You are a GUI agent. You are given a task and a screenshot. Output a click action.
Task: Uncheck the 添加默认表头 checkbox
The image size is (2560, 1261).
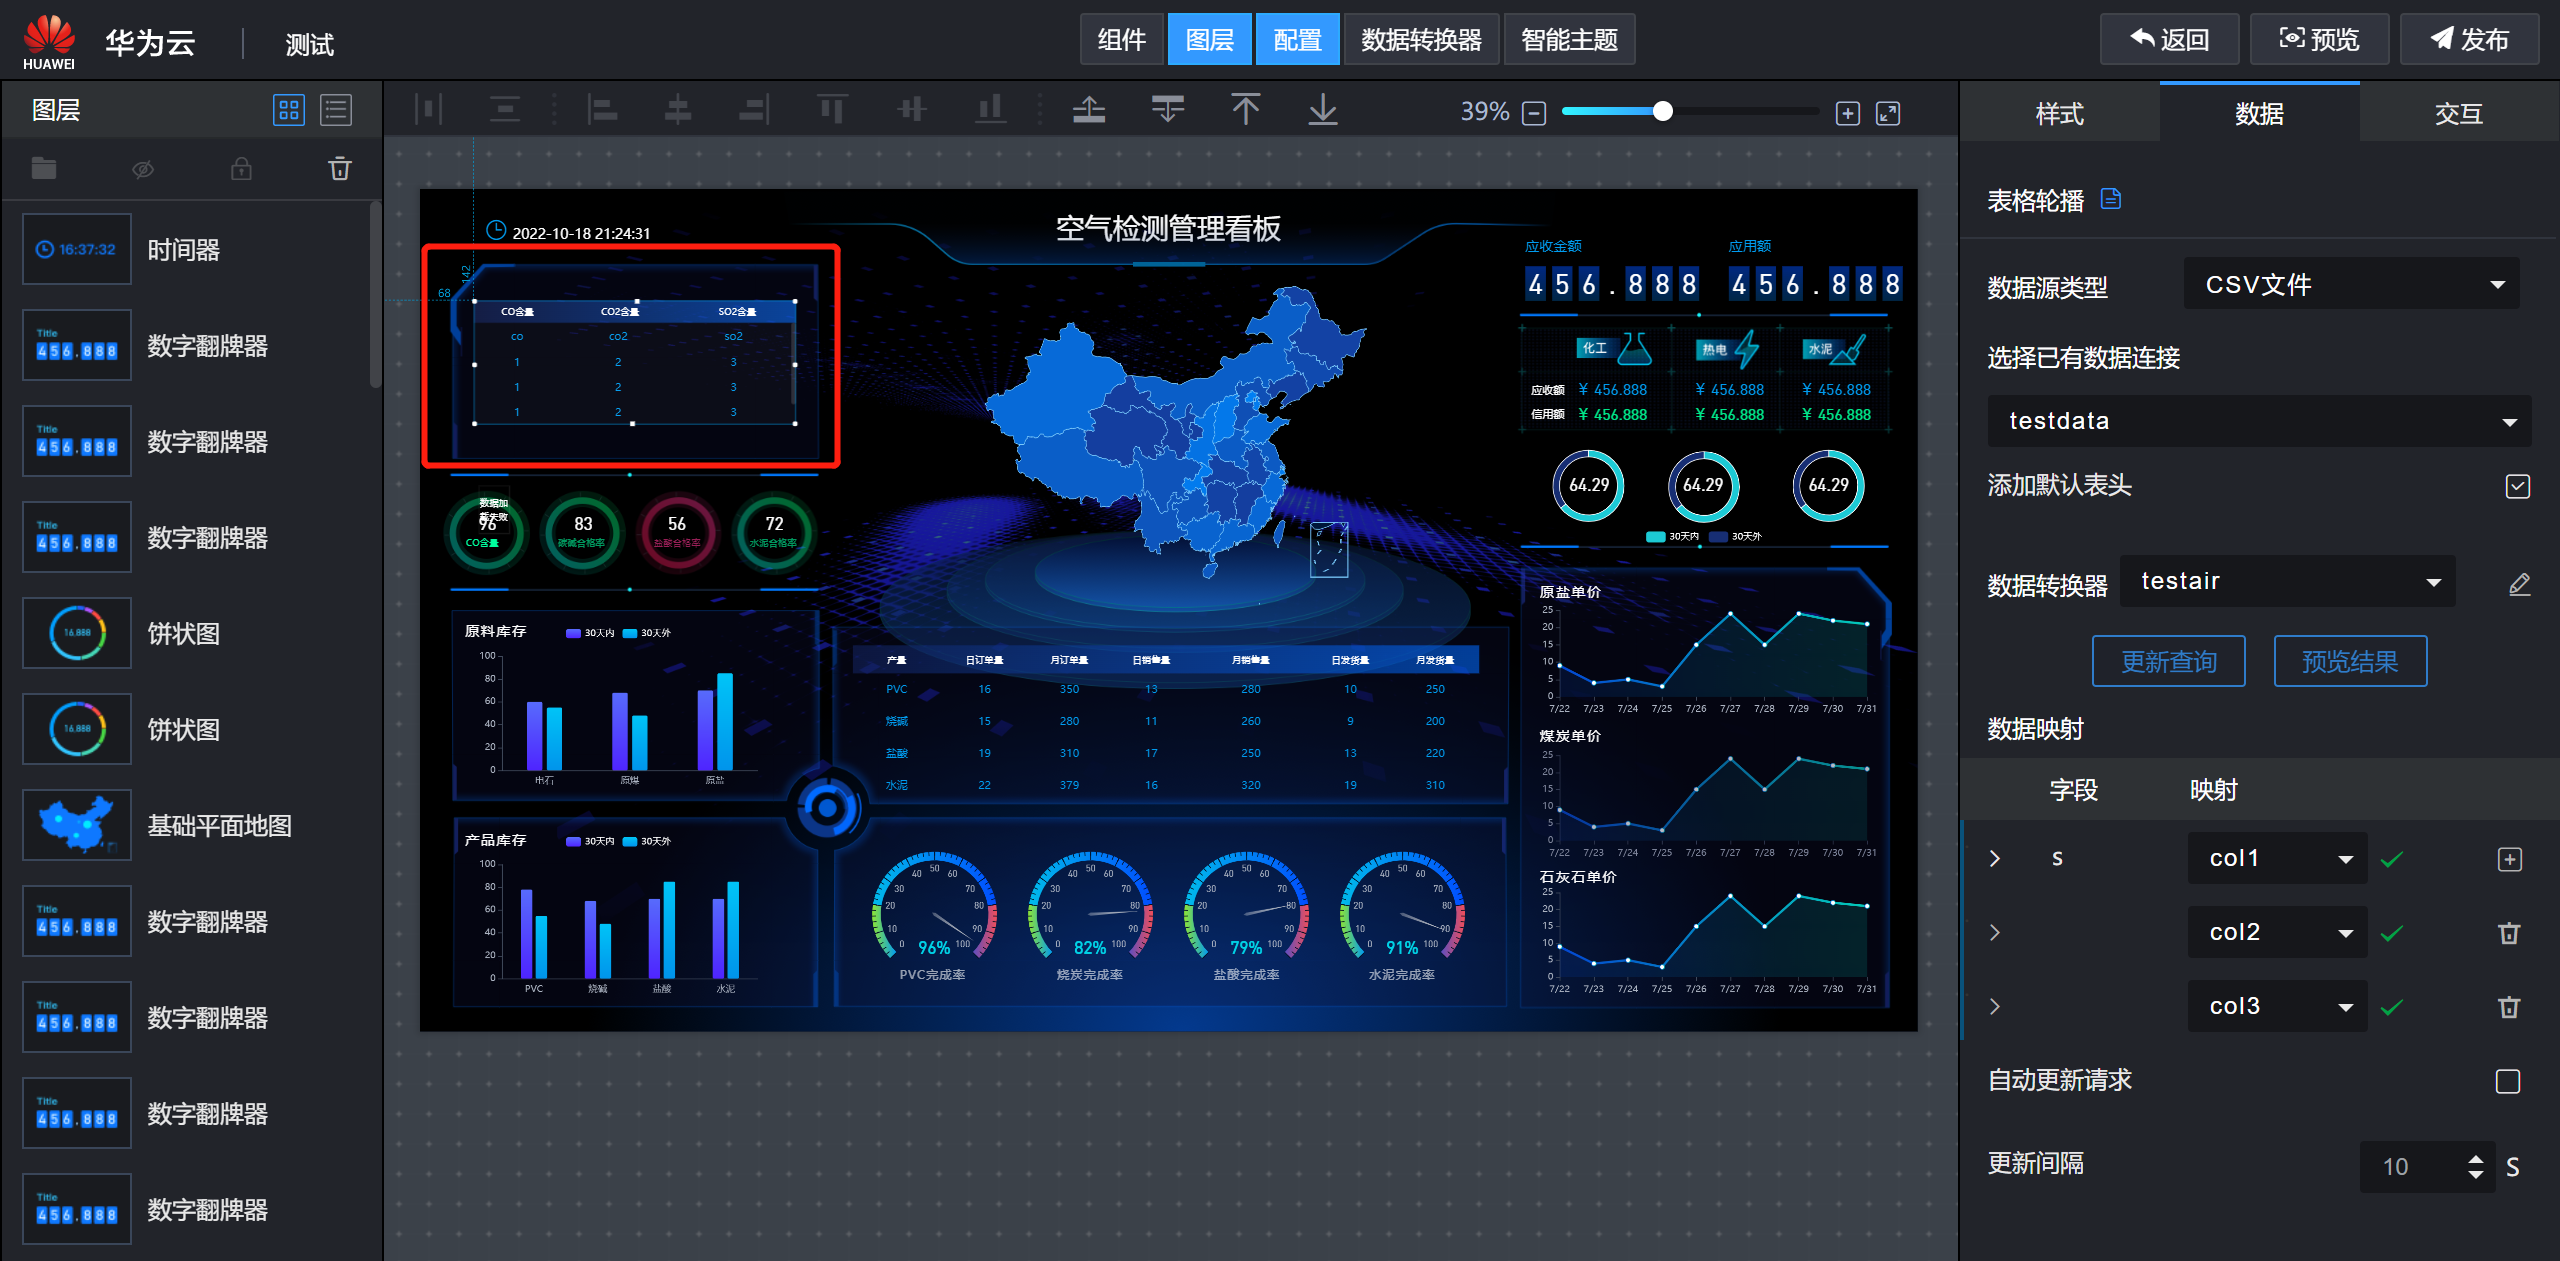pyautogui.click(x=2517, y=486)
